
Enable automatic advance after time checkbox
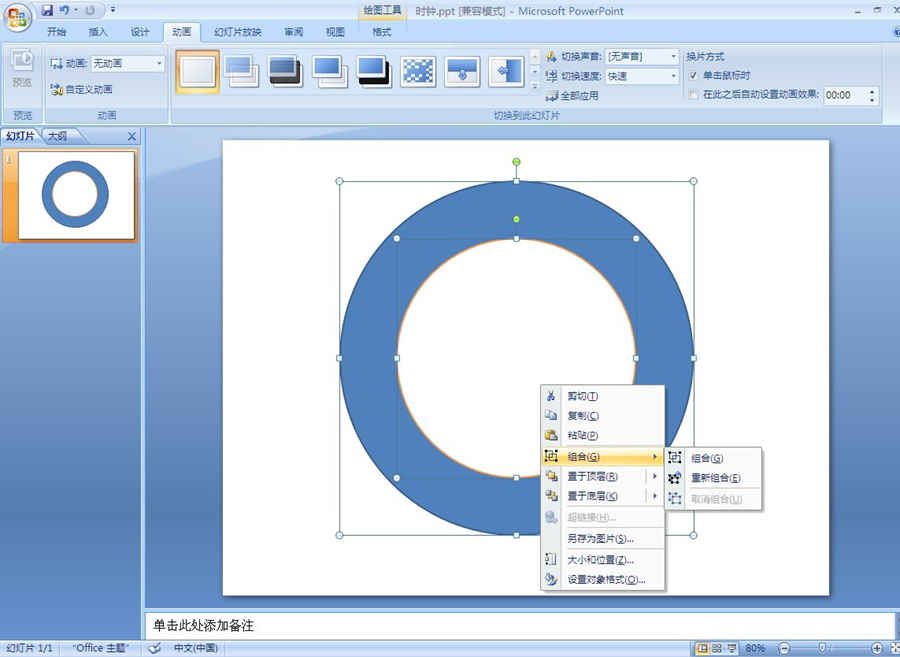(x=693, y=95)
